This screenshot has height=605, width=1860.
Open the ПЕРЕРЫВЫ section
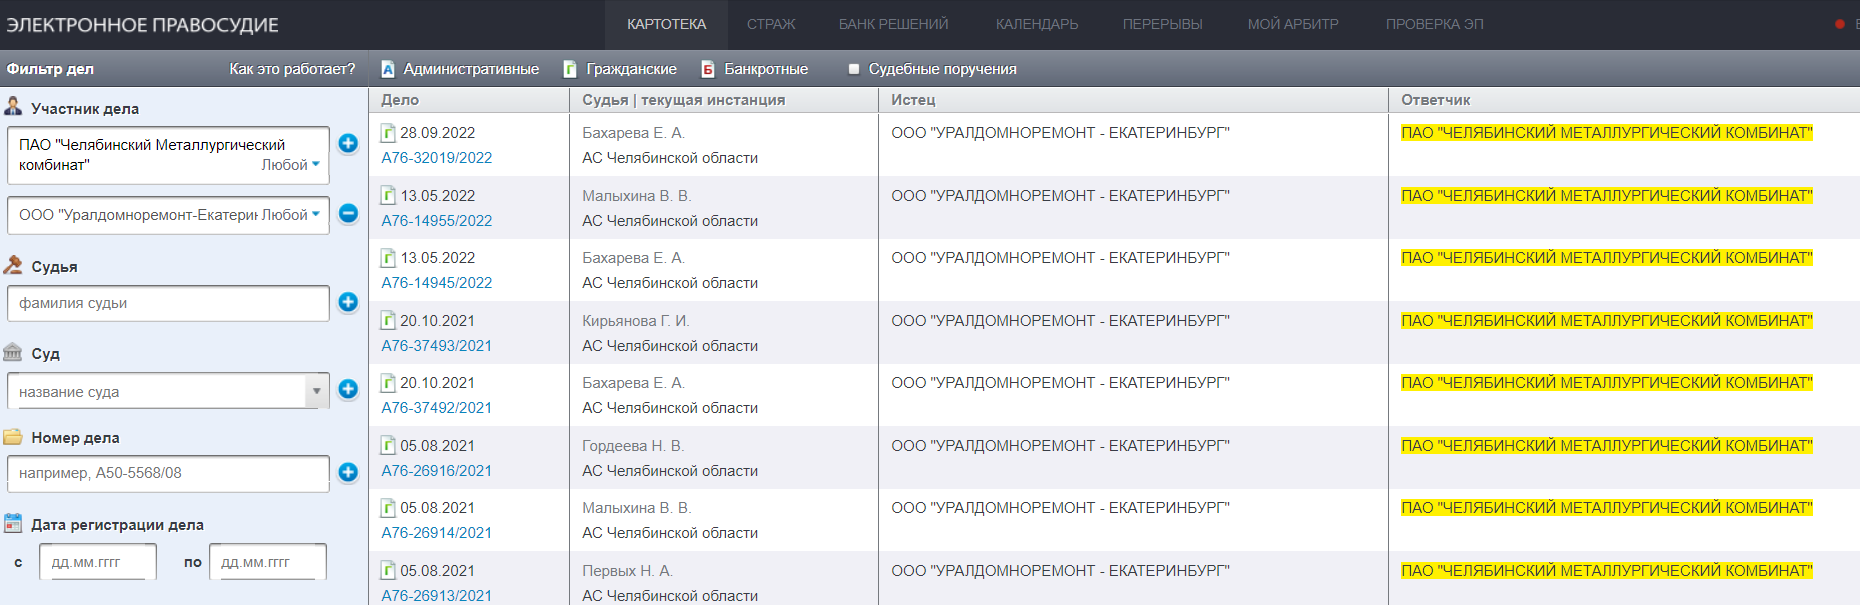point(1163,24)
